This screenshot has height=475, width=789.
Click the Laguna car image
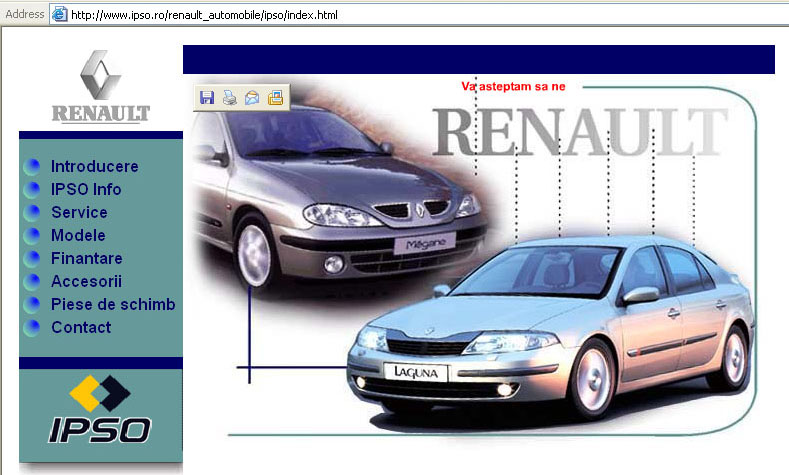551,330
